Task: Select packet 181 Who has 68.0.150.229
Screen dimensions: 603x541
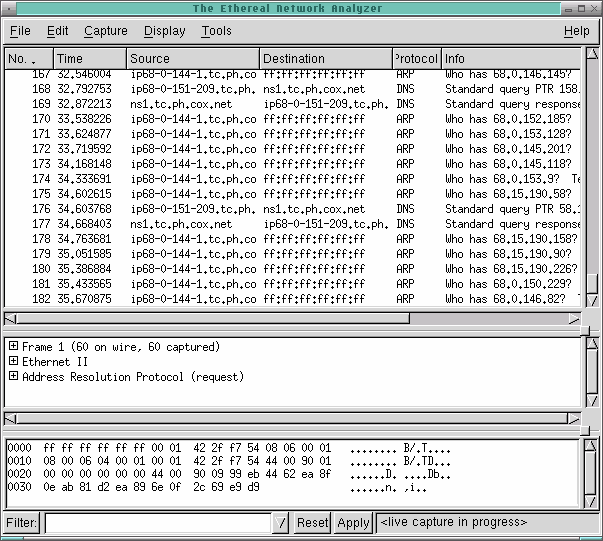Action: [x=292, y=284]
